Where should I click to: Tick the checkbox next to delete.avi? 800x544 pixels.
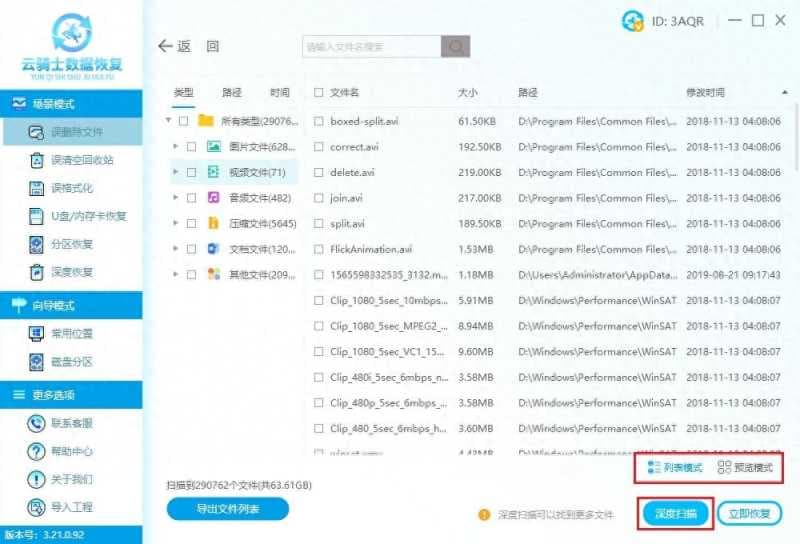click(x=318, y=172)
